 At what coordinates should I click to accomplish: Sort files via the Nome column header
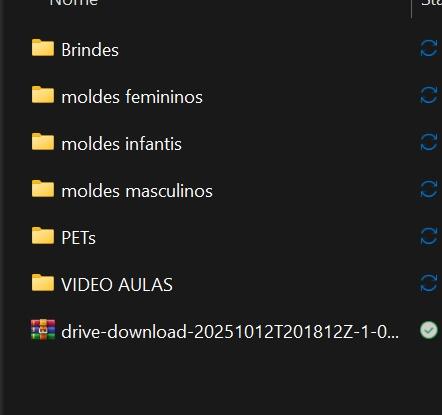(74, 3)
